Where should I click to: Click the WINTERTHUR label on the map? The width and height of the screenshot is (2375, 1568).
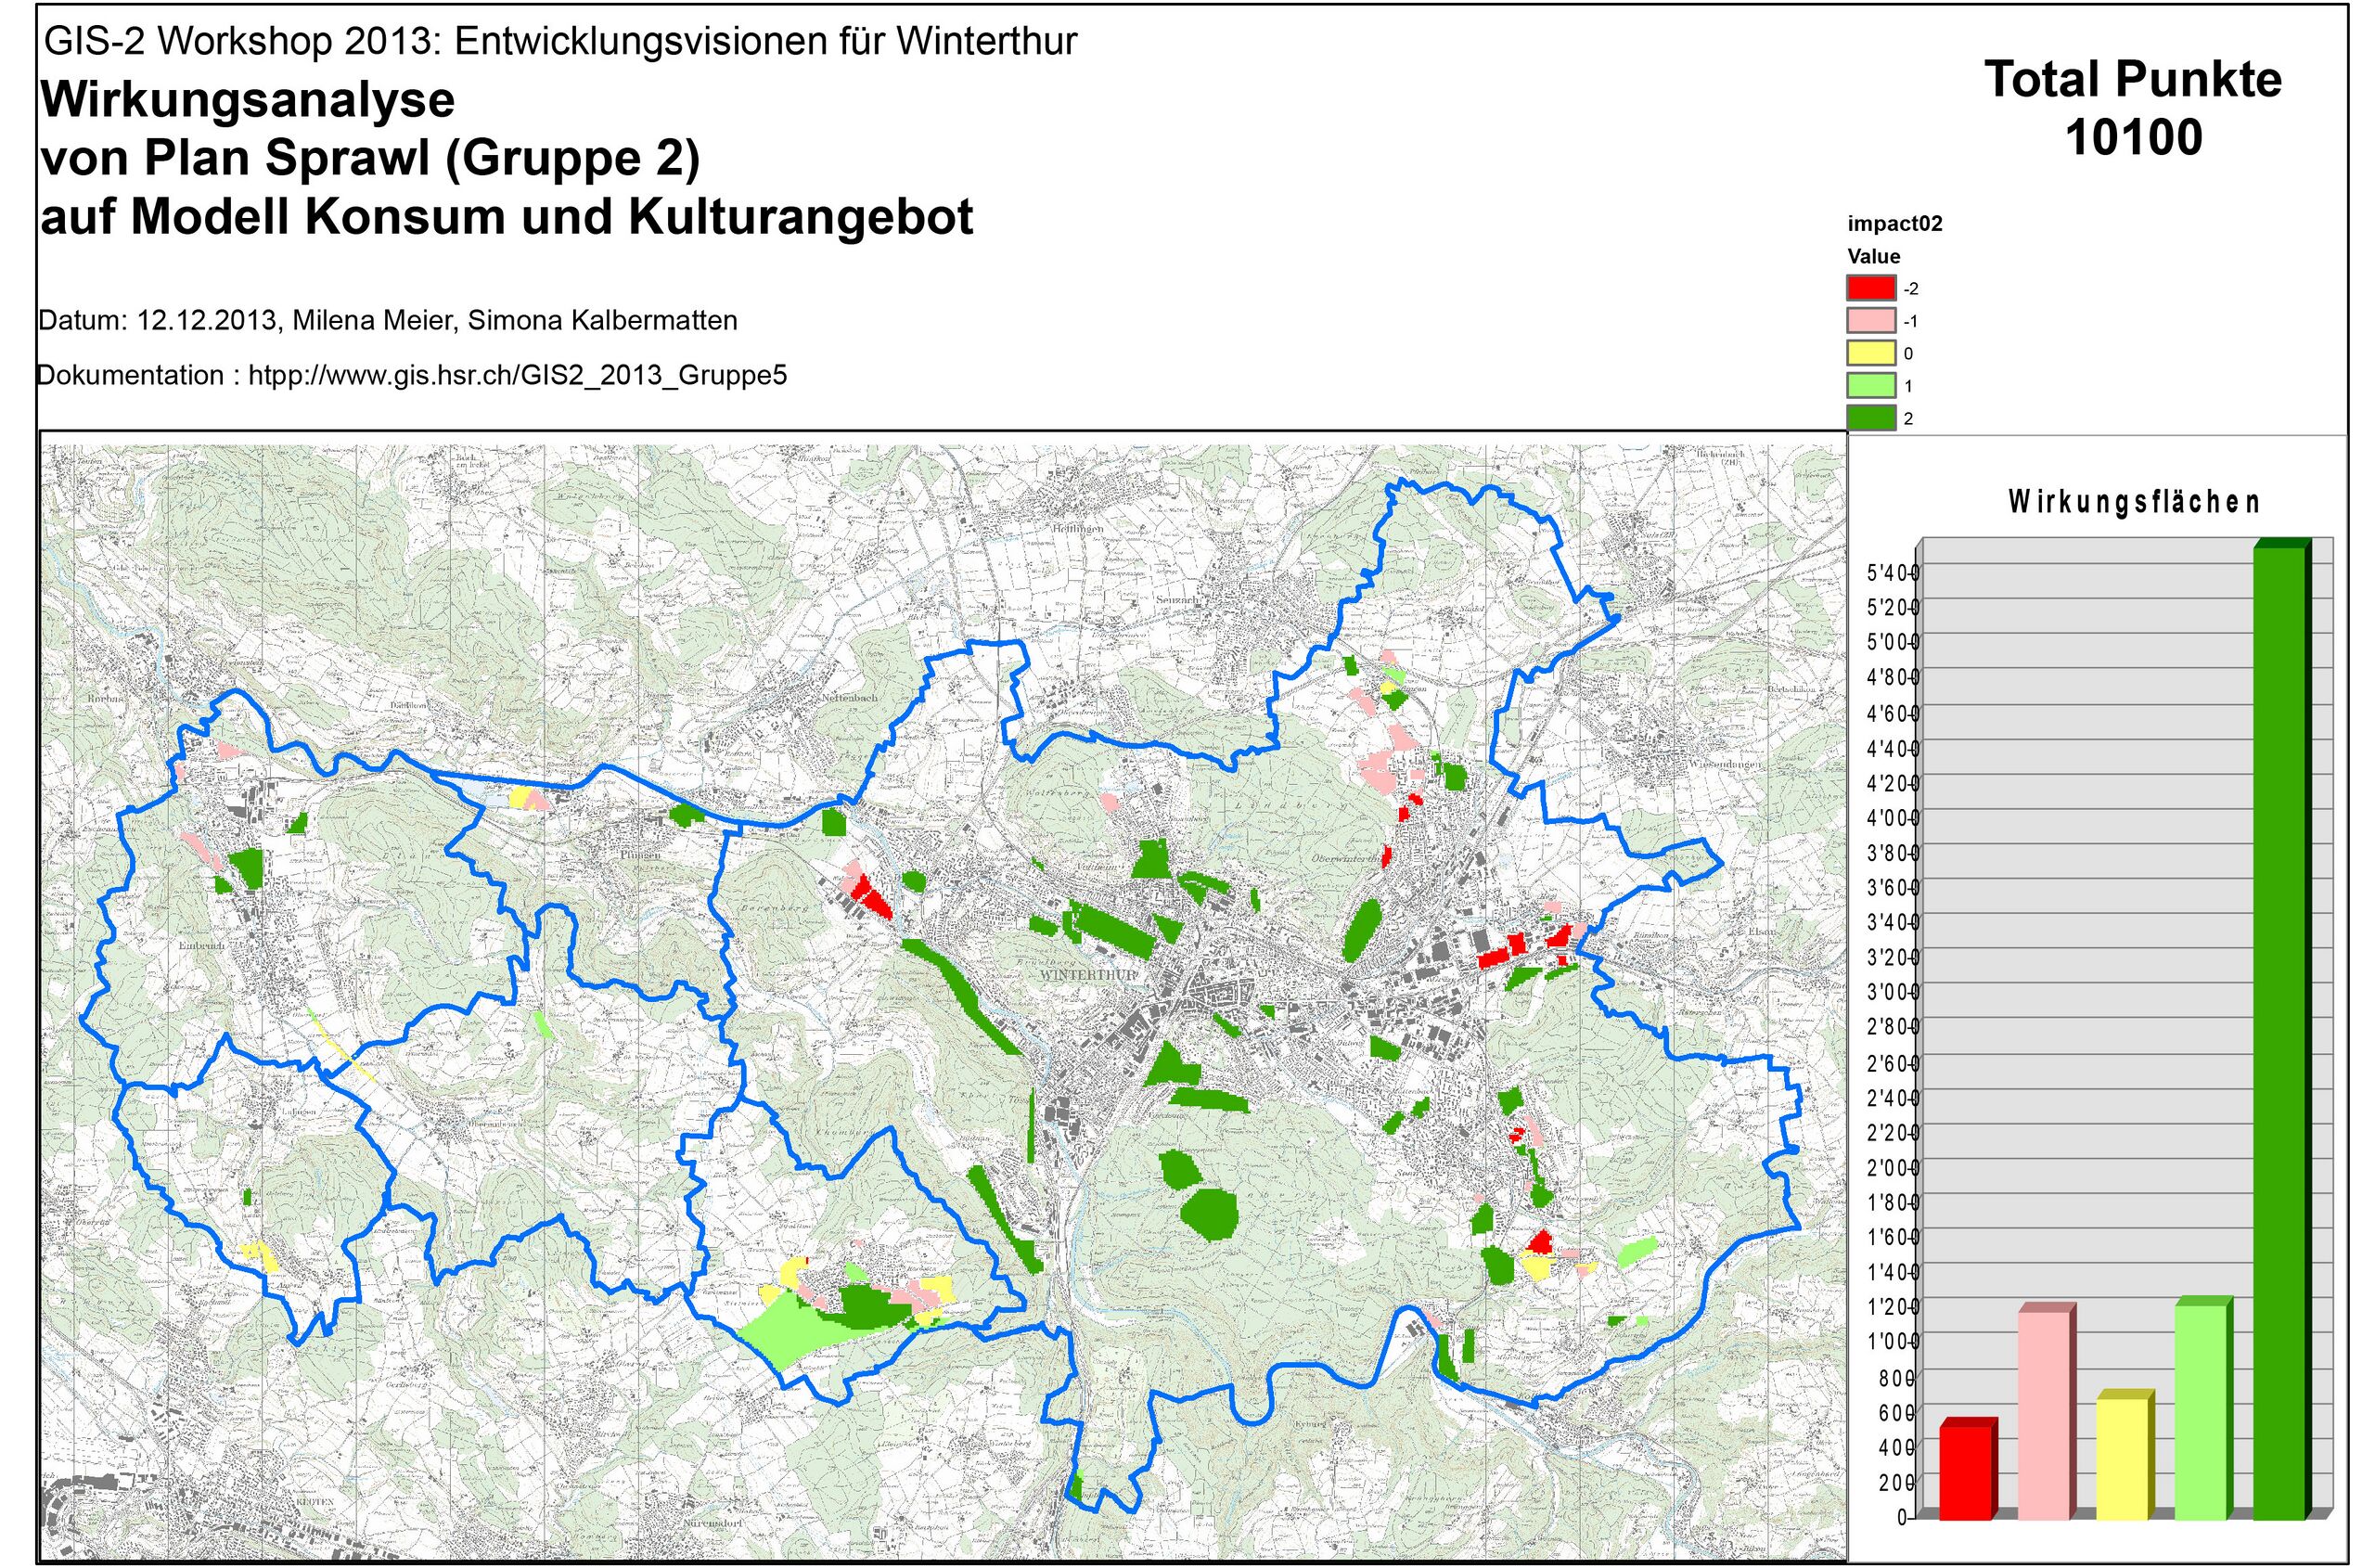[1088, 974]
